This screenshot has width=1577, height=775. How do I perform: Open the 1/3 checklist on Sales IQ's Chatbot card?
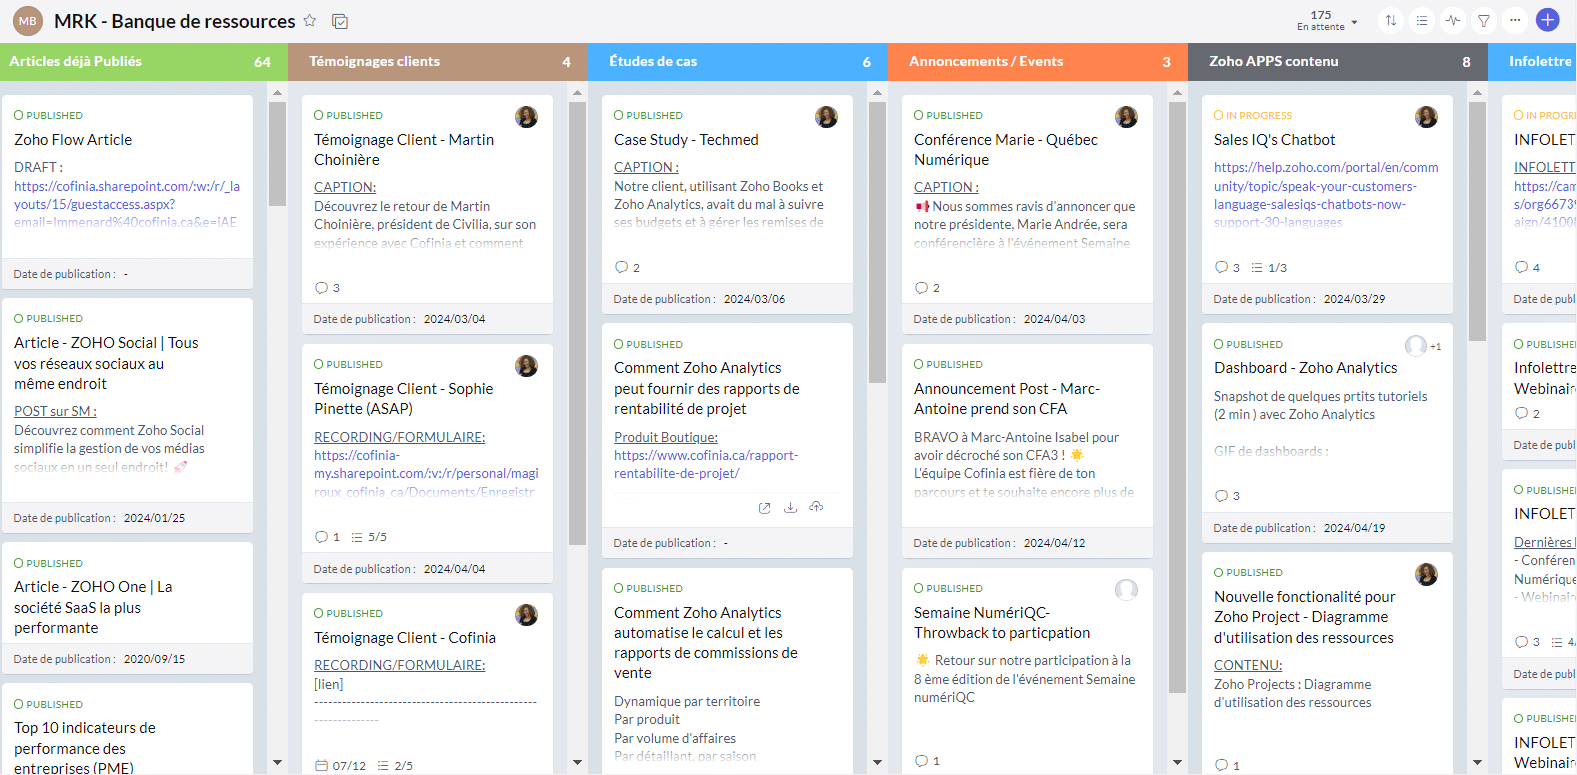tap(1269, 268)
